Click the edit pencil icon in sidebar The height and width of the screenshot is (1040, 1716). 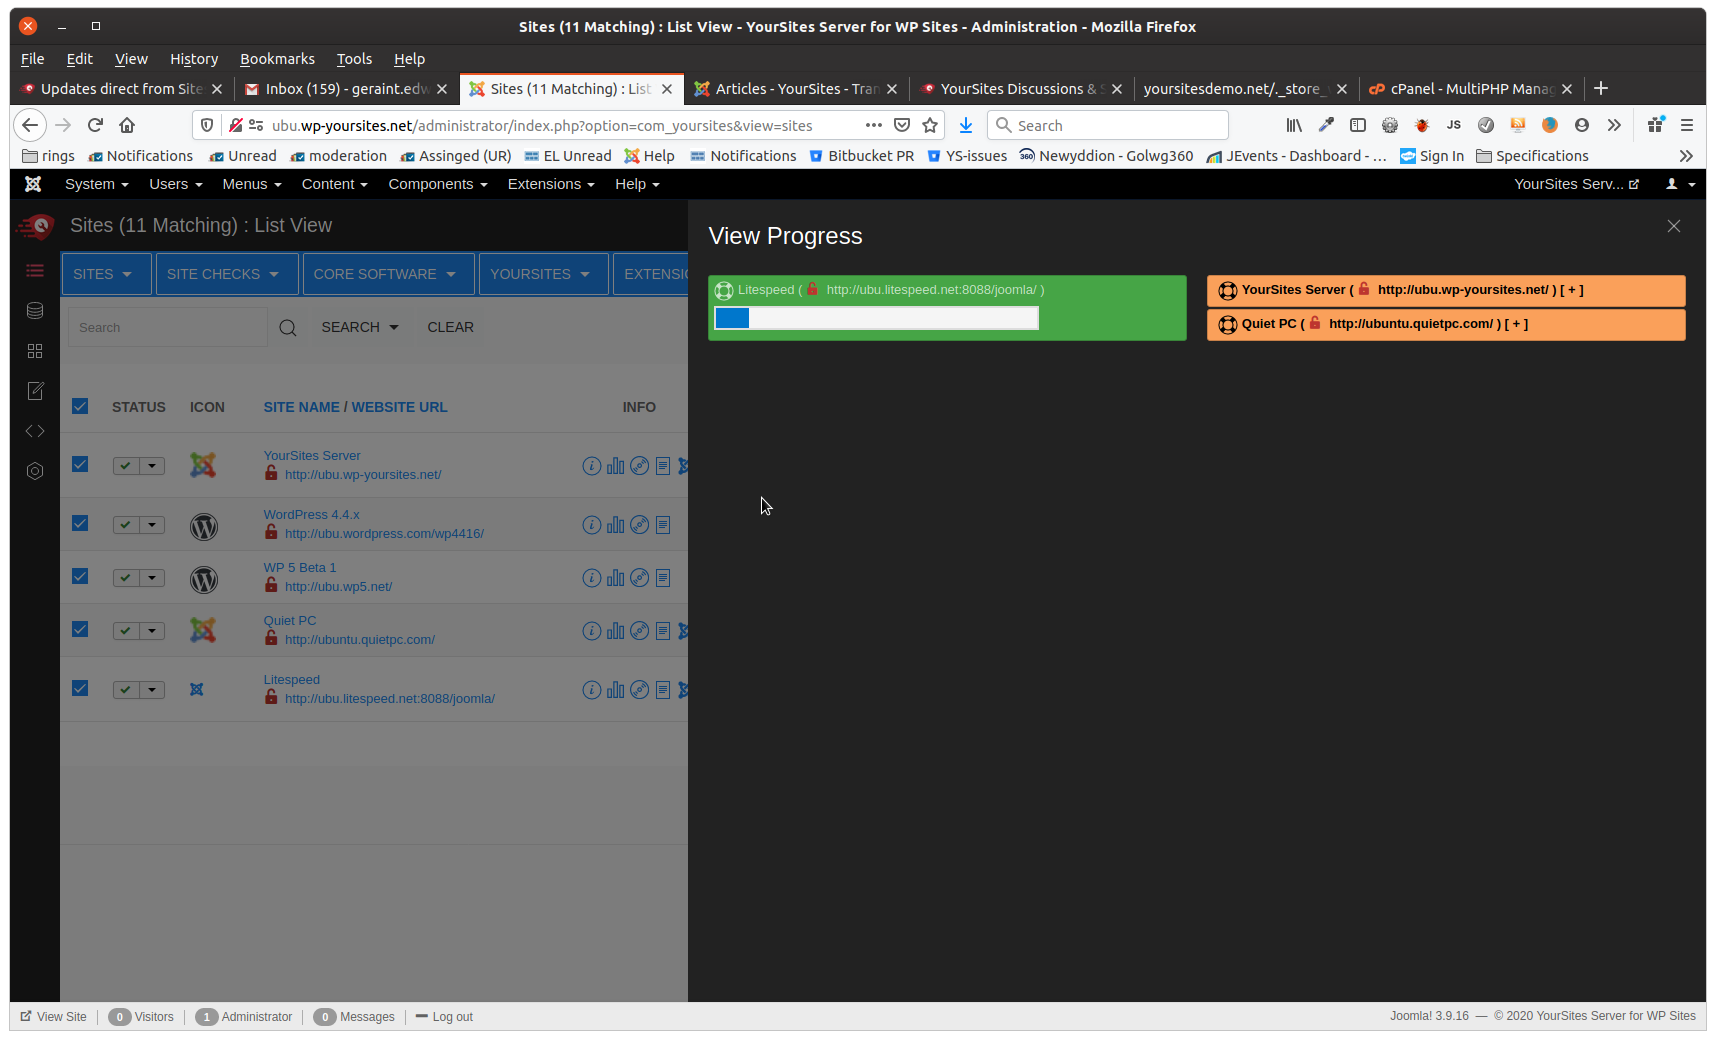pos(35,391)
